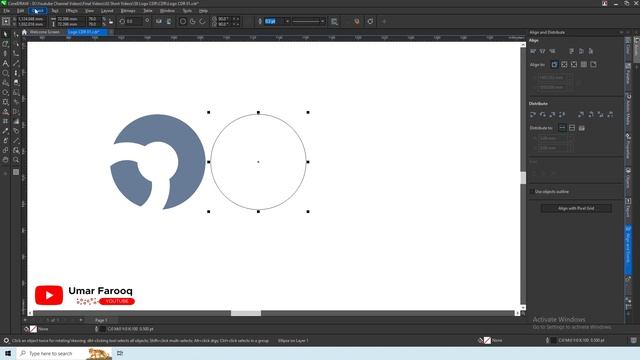Choose the Pie shape button

coord(193,21)
